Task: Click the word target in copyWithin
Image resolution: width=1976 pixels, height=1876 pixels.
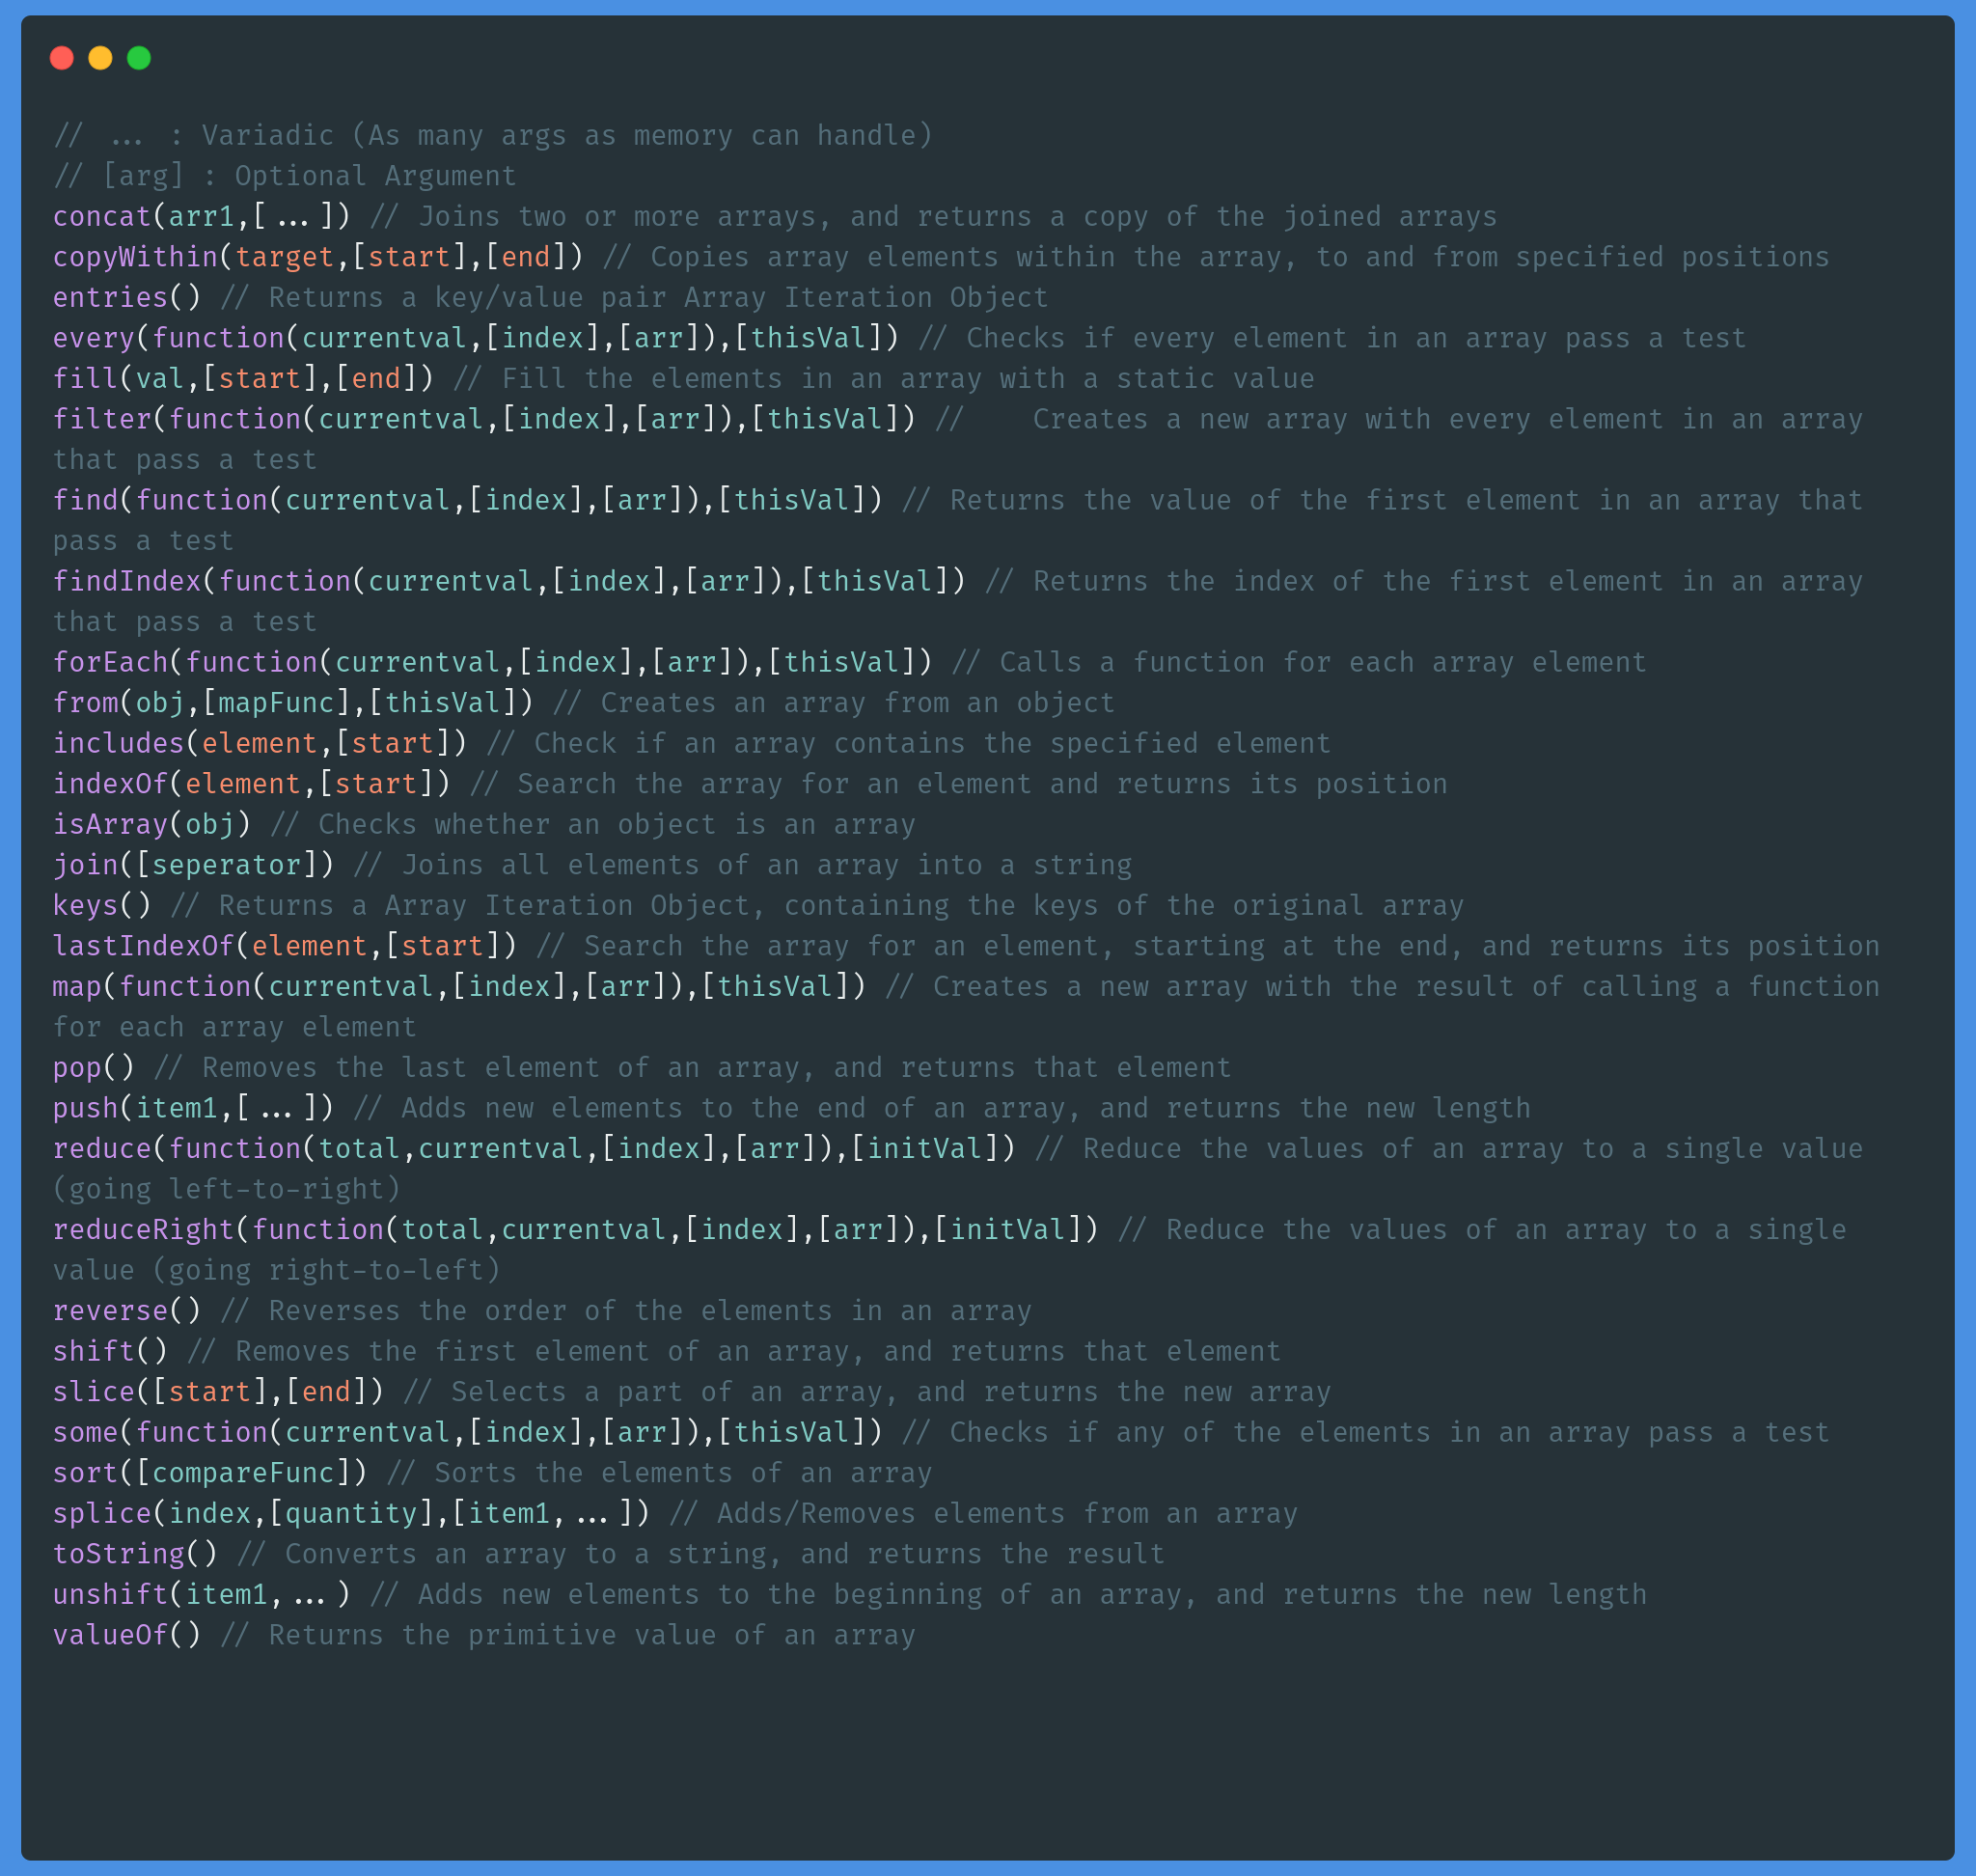Action: tap(284, 257)
